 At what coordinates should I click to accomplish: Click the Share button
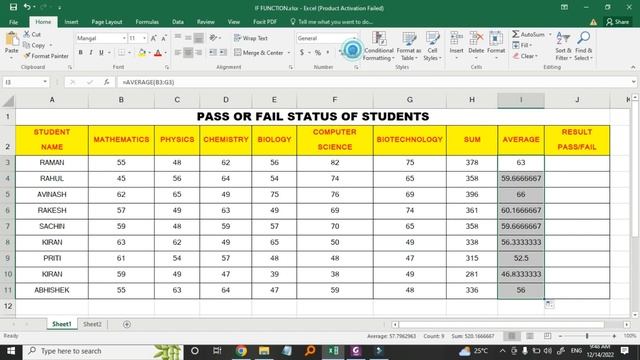coord(618,22)
